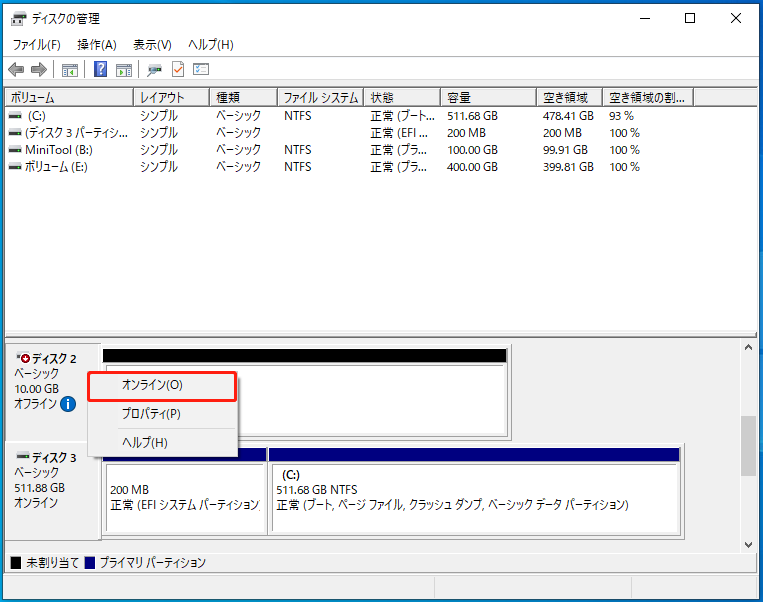
Task: Click the ディスク 2 offline disk icon
Action: [23, 358]
